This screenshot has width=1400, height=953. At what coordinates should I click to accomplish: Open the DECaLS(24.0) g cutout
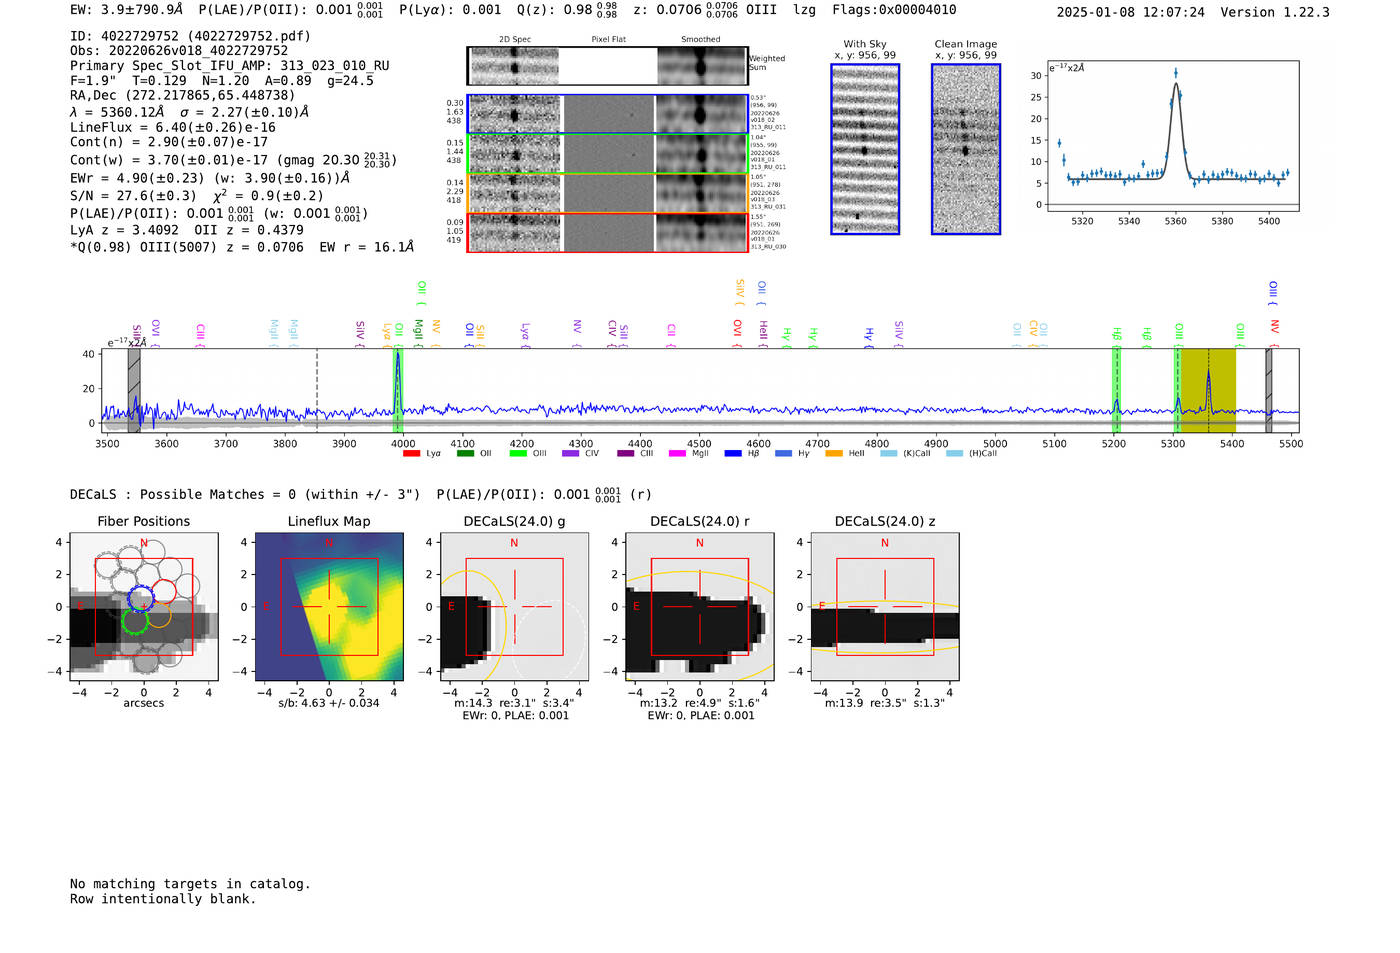coord(514,607)
